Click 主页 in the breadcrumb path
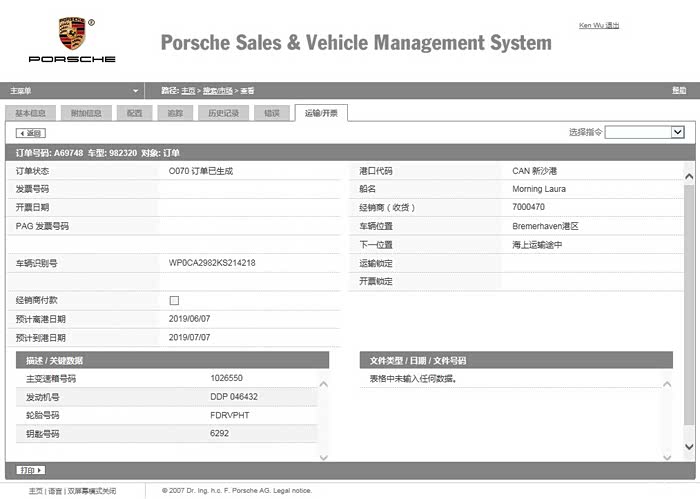Screen dimensions: 700x499 click(188, 90)
